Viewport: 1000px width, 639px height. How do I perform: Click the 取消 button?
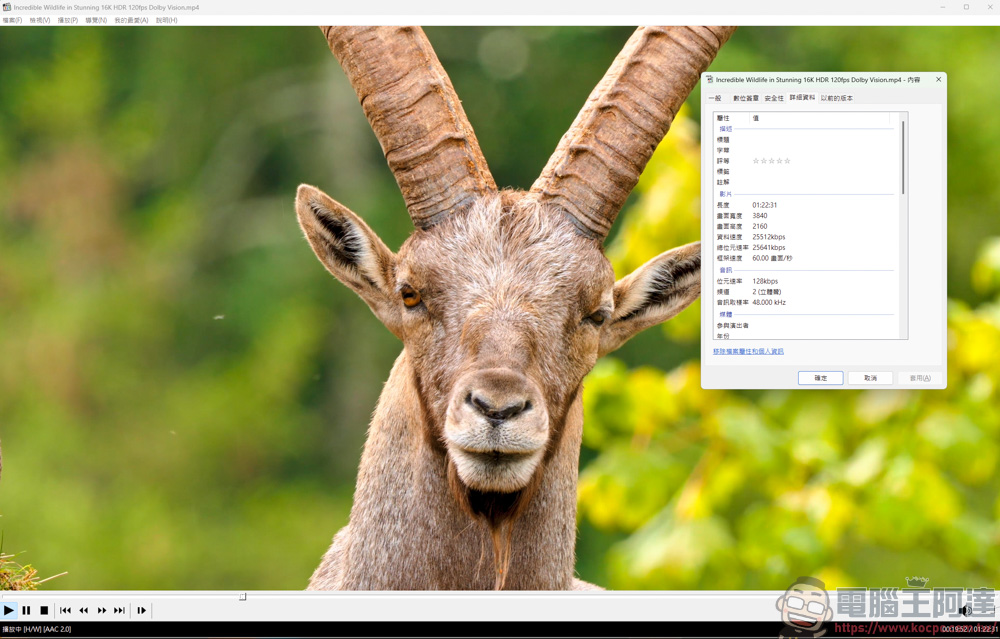pyautogui.click(x=870, y=378)
